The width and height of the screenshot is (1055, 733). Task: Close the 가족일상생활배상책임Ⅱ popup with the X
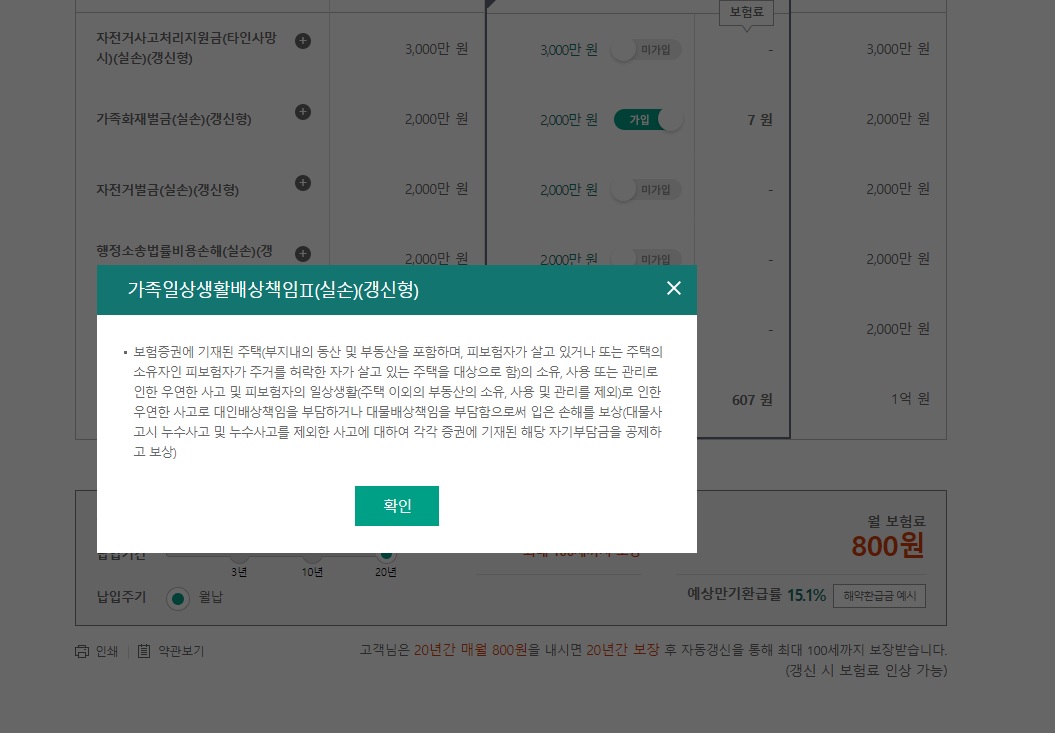[674, 288]
